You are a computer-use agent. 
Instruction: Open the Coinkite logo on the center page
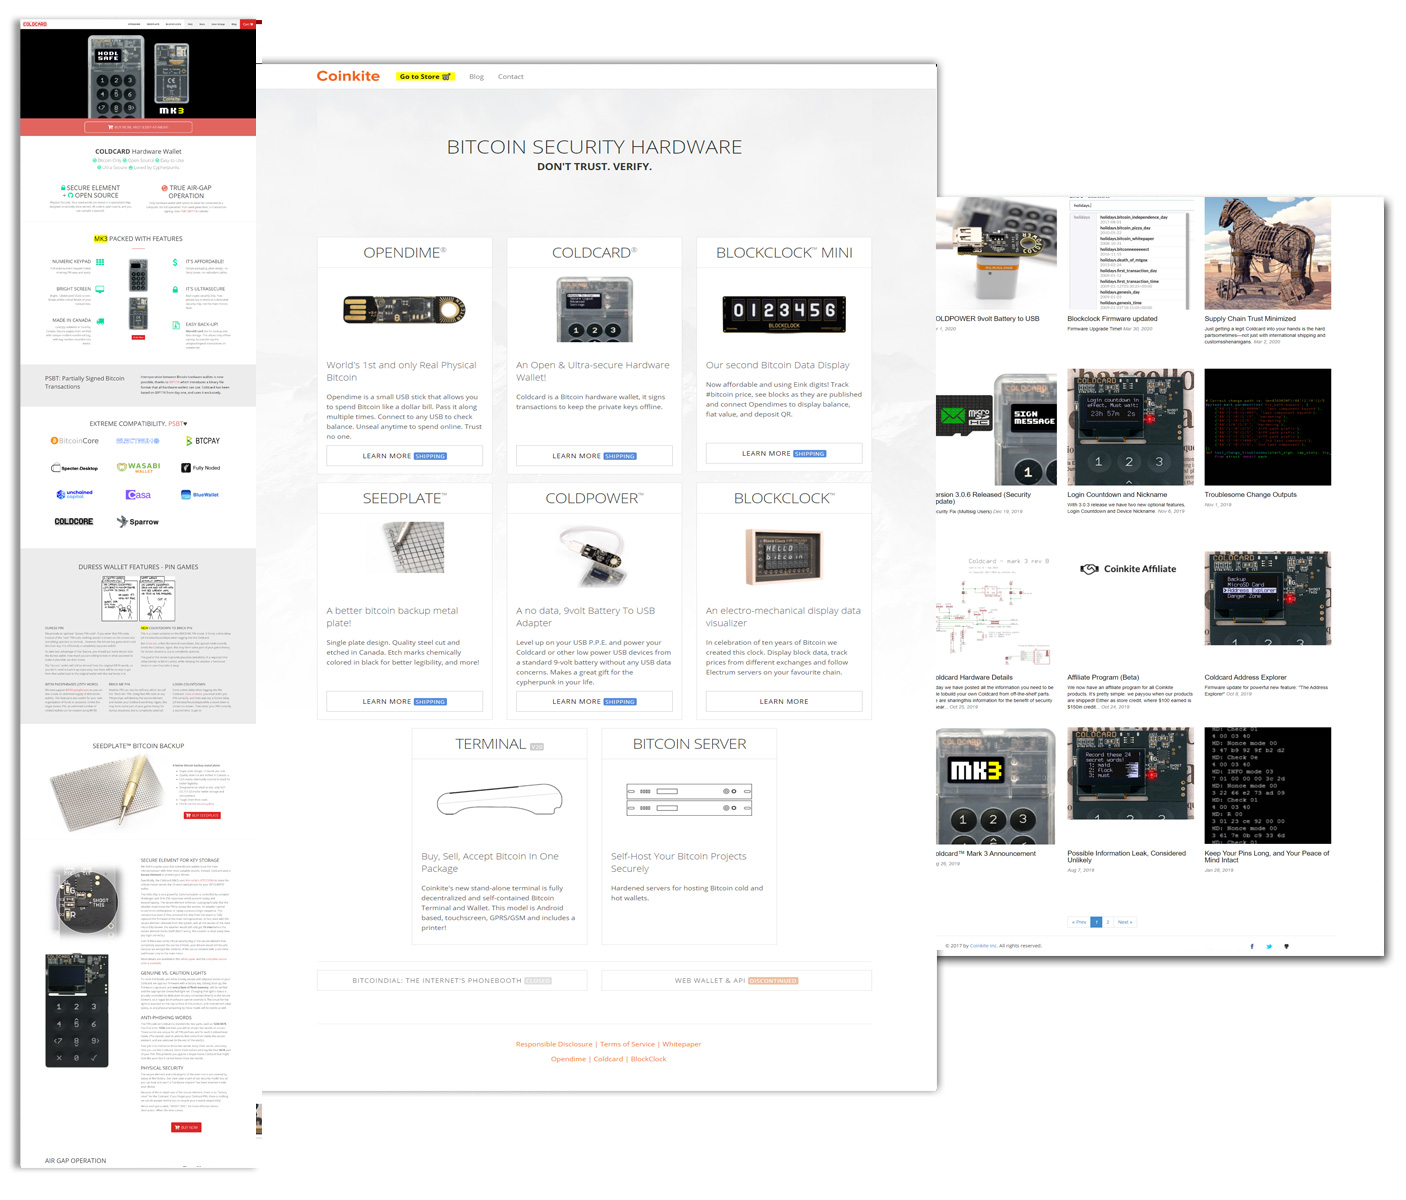348,76
